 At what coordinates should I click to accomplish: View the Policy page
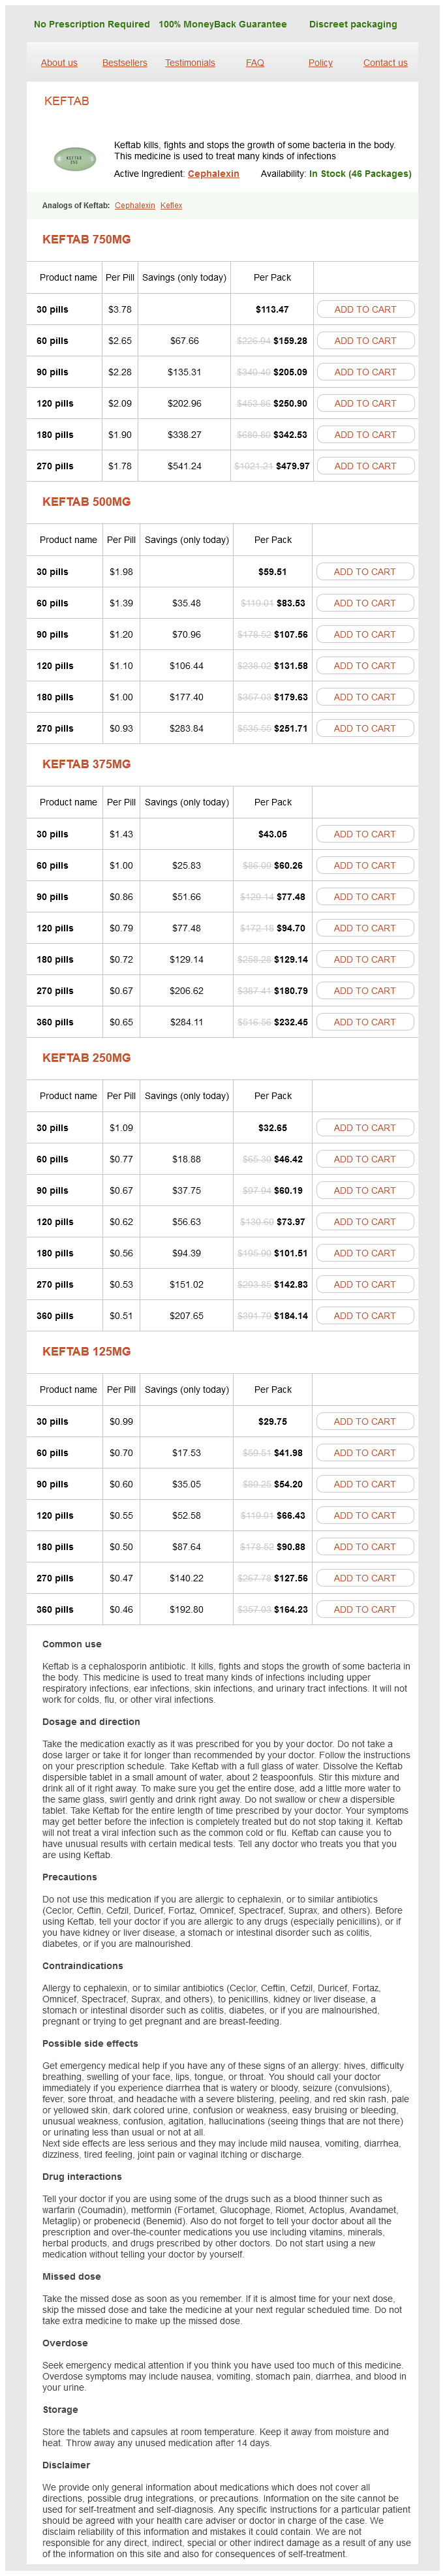[320, 63]
